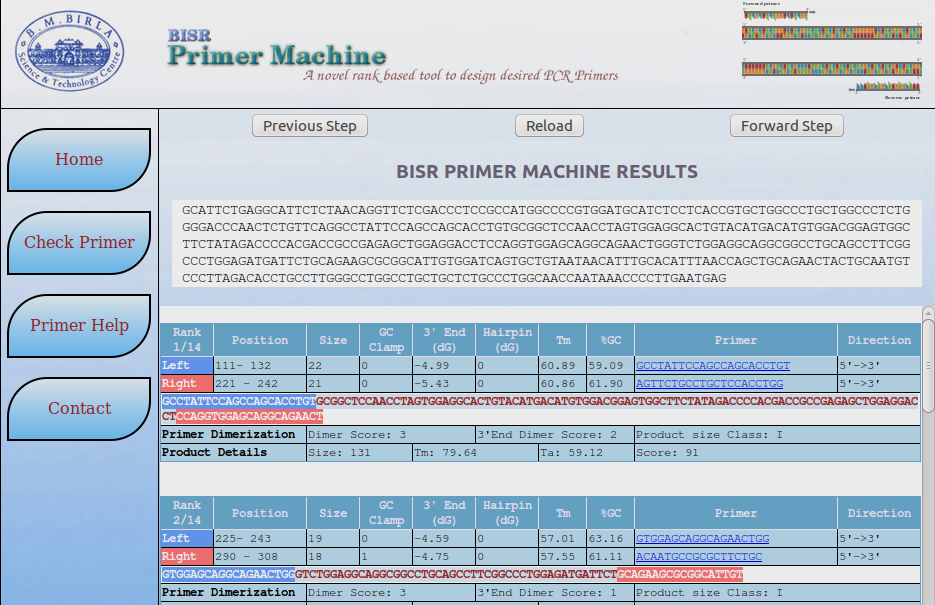Click Product Details Size: 131
This screenshot has width=935, height=605.
[359, 452]
